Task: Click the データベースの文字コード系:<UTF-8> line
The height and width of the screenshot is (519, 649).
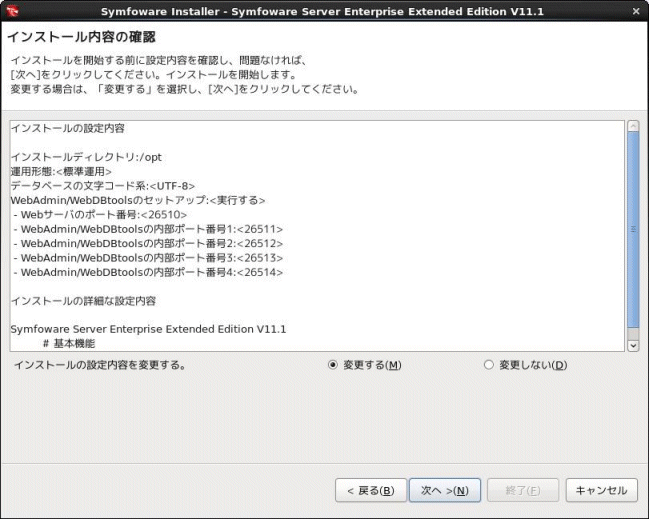Action: pyautogui.click(x=103, y=186)
